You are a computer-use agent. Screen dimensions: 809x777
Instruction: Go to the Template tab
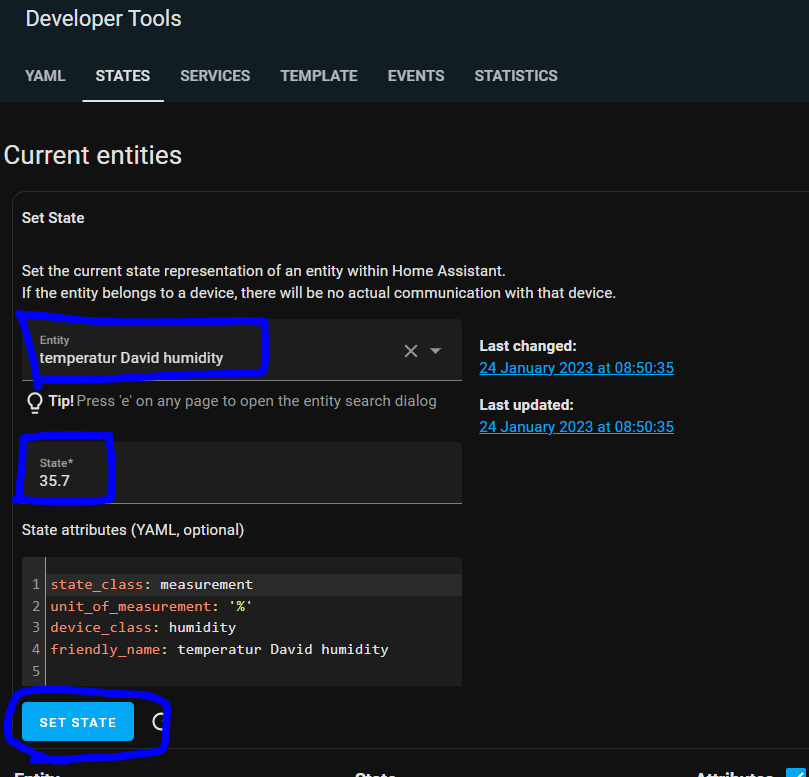click(x=319, y=76)
